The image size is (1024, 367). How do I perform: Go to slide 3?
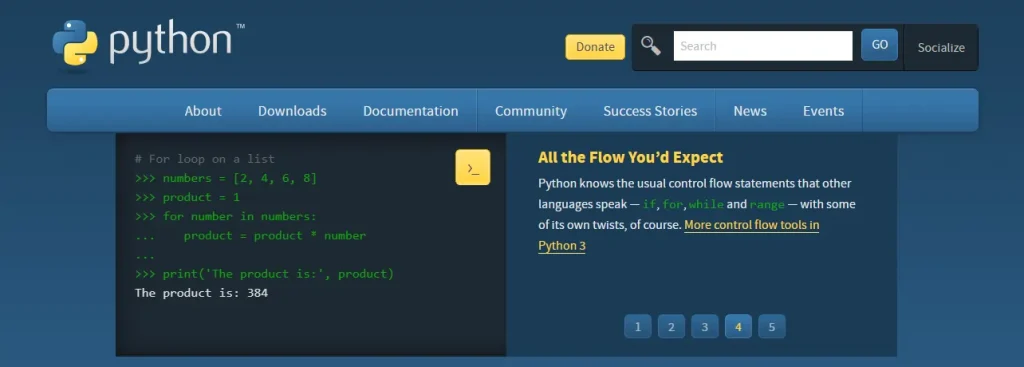click(x=705, y=327)
